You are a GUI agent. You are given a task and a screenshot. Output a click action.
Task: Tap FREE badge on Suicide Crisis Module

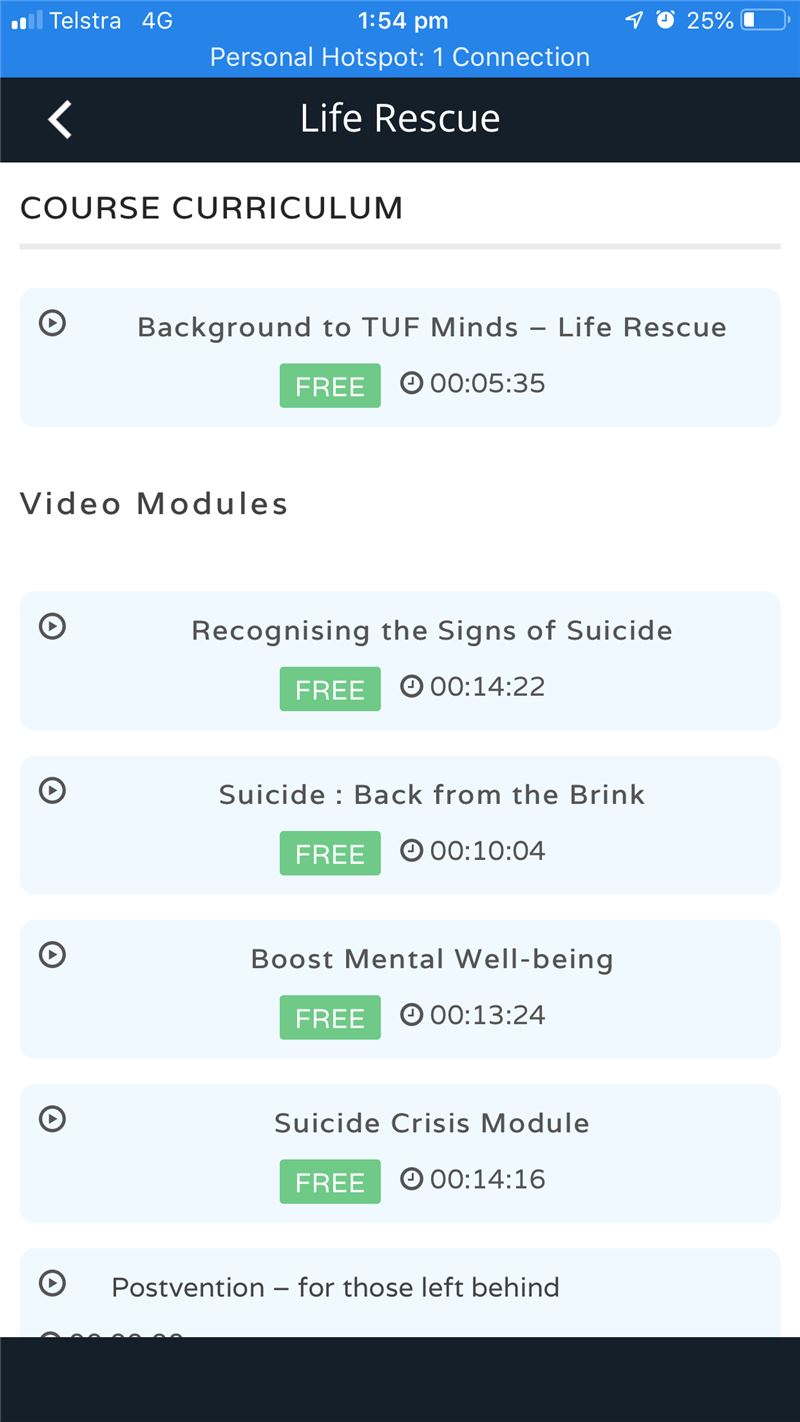click(330, 1181)
